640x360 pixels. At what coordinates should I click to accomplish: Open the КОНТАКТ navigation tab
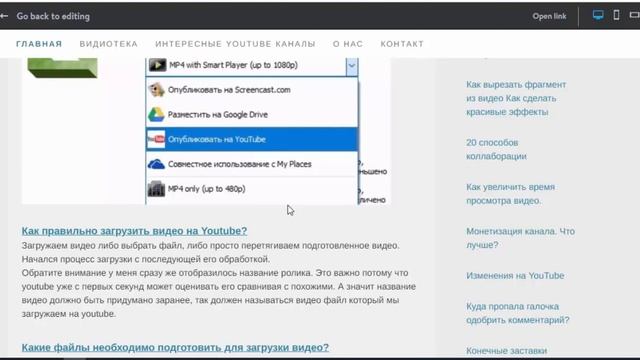(x=402, y=44)
